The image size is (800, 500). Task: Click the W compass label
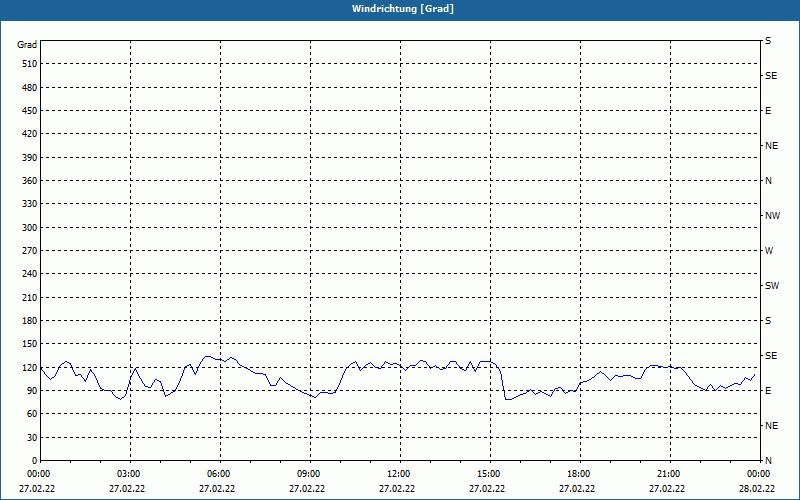769,251
